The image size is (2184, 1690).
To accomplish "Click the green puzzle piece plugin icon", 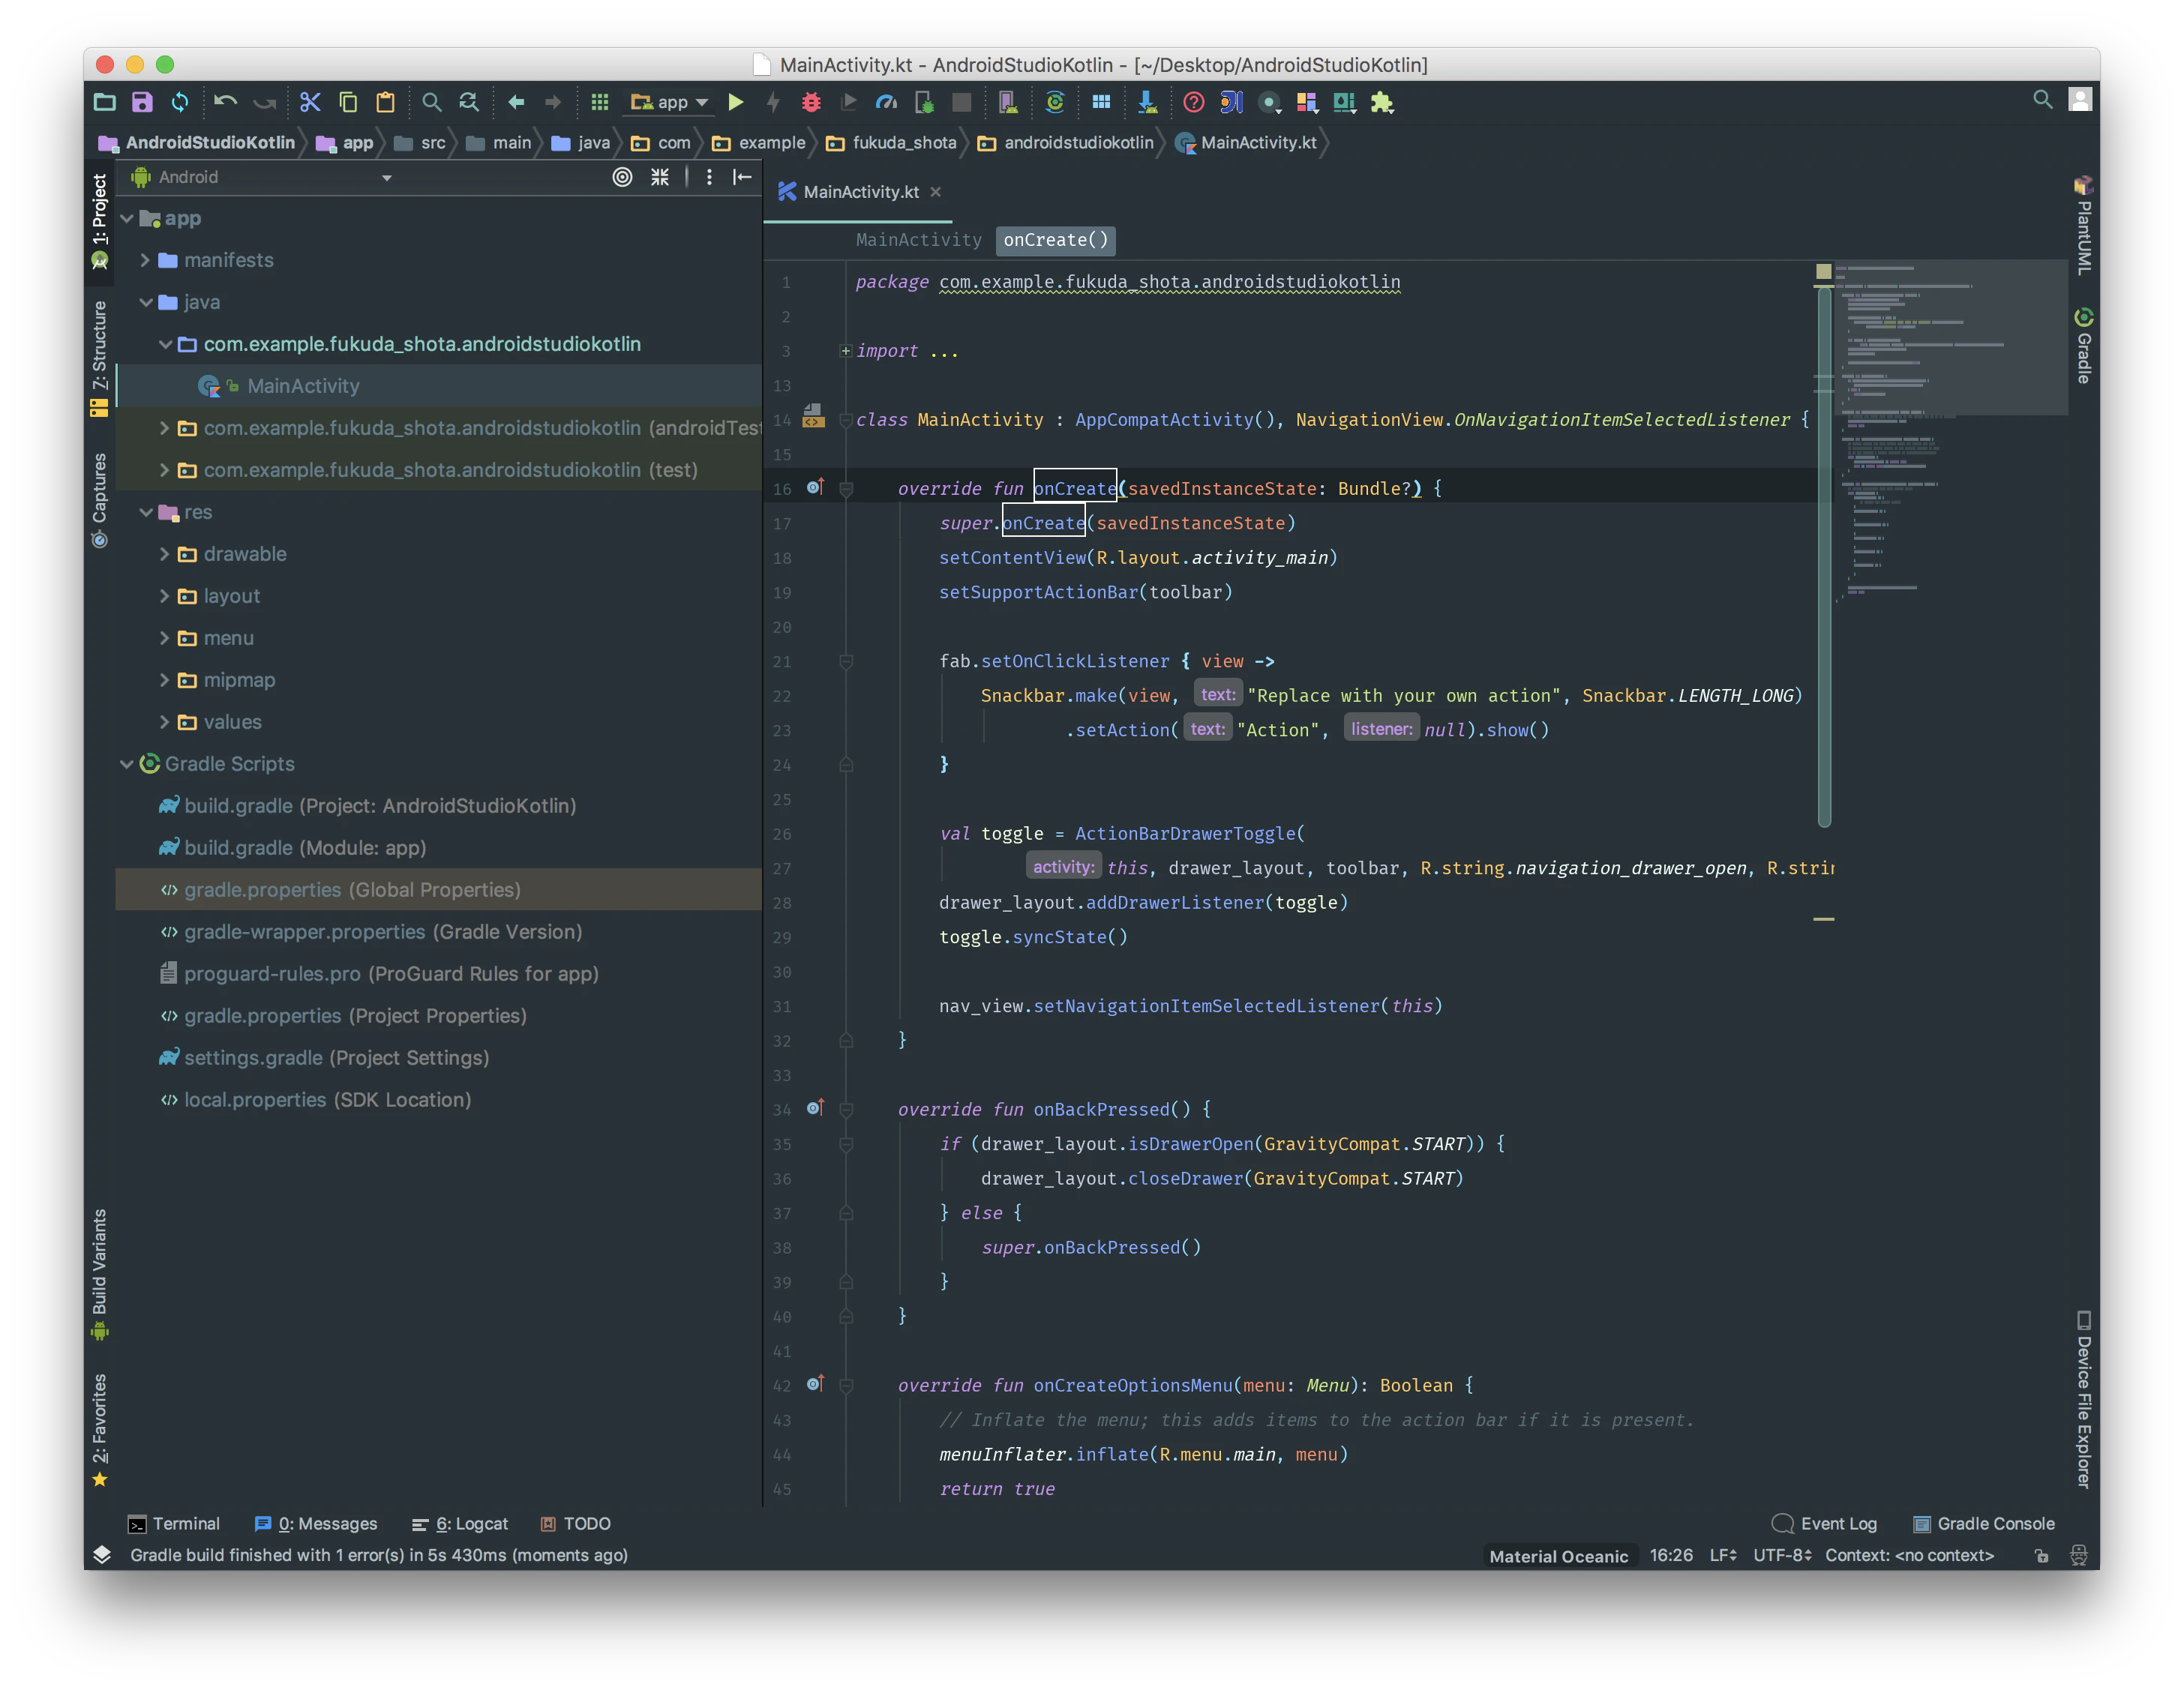I will pos(1382,102).
